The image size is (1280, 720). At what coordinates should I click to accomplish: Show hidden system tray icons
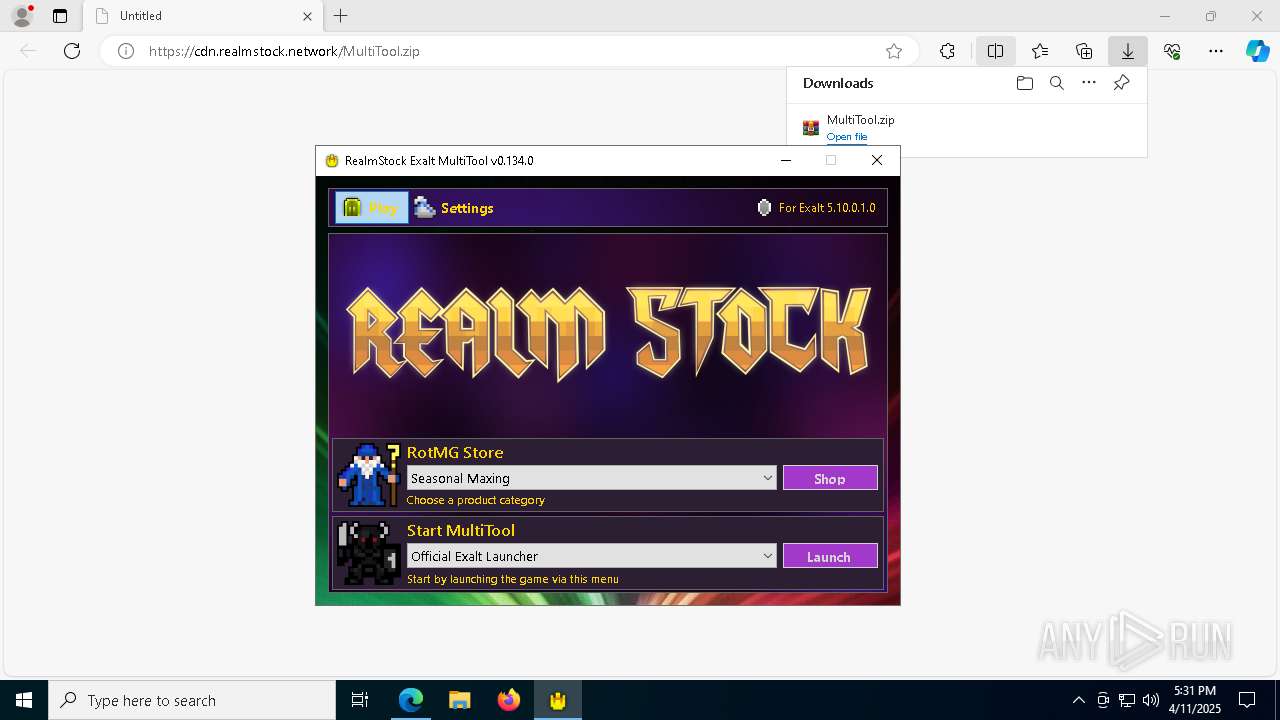[x=1078, y=700]
